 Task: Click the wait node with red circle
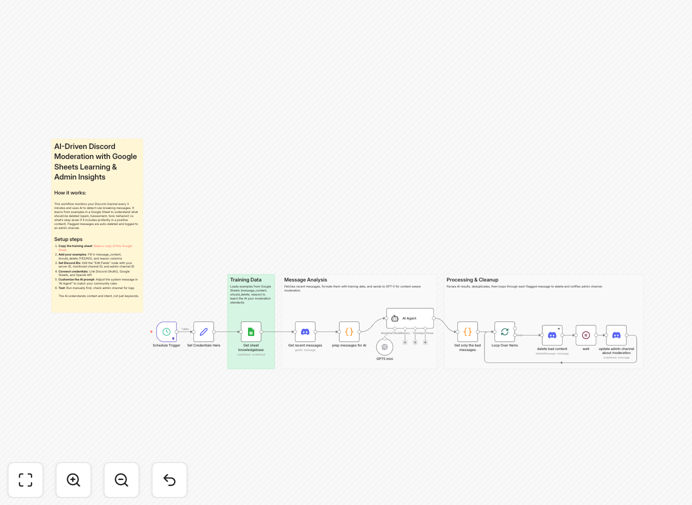point(586,335)
